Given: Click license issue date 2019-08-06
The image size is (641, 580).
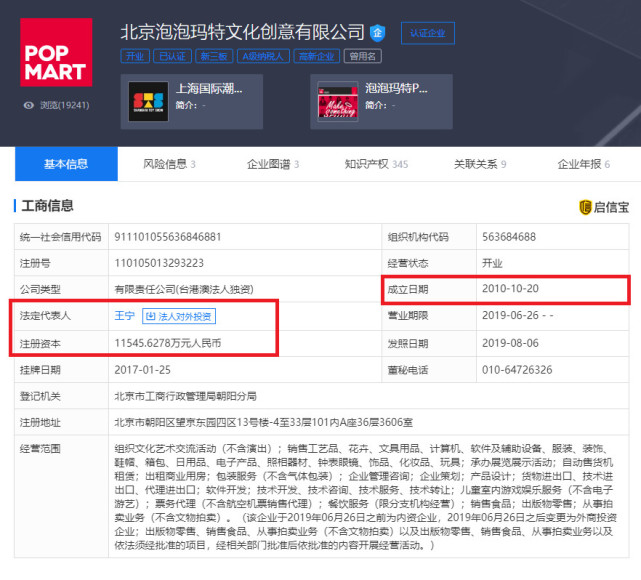Looking at the screenshot, I should click(510, 343).
